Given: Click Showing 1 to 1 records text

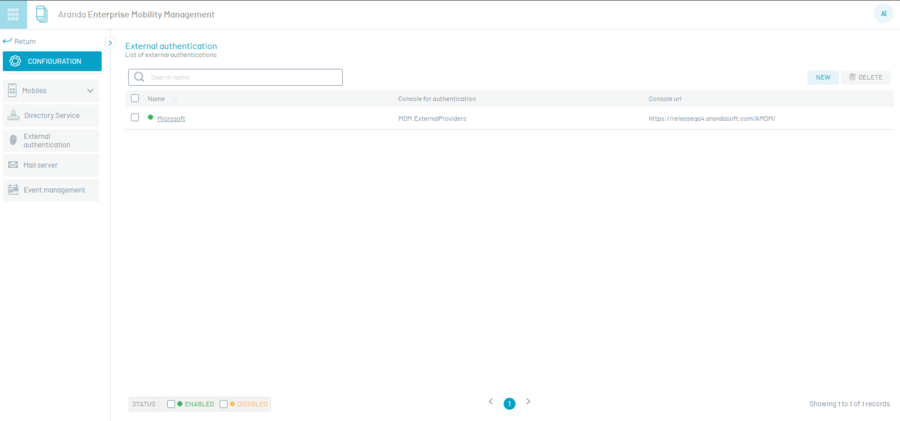Looking at the screenshot, I should click(x=849, y=404).
